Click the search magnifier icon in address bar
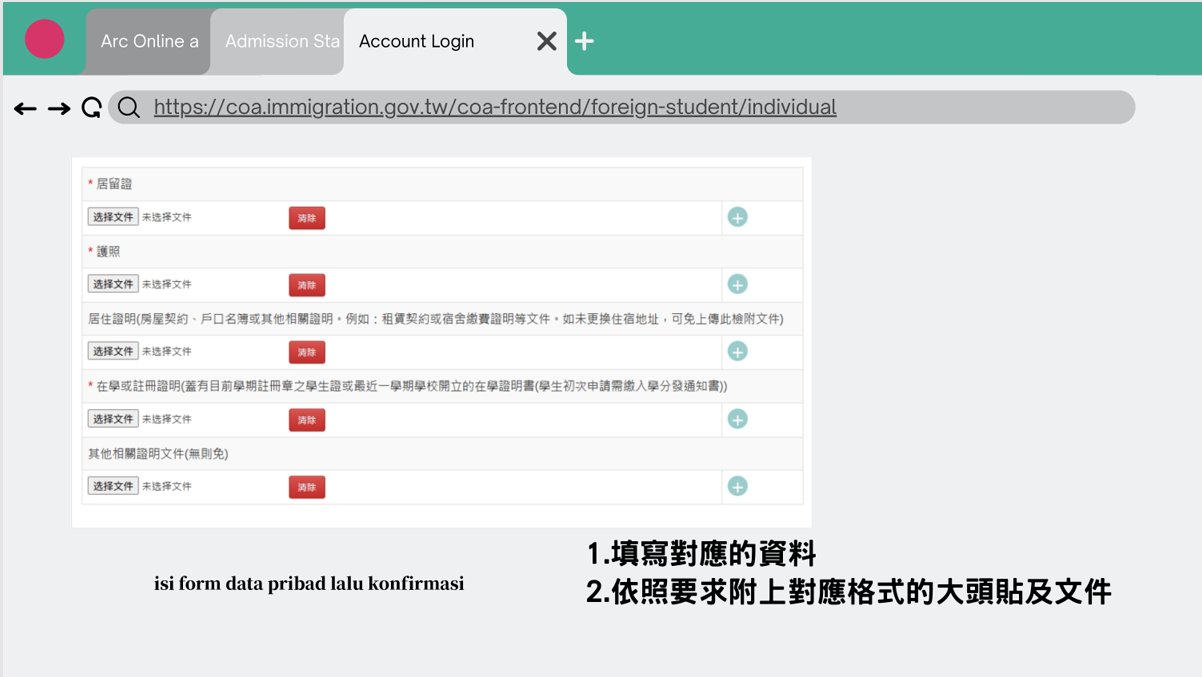This screenshot has width=1202, height=677. pos(128,107)
